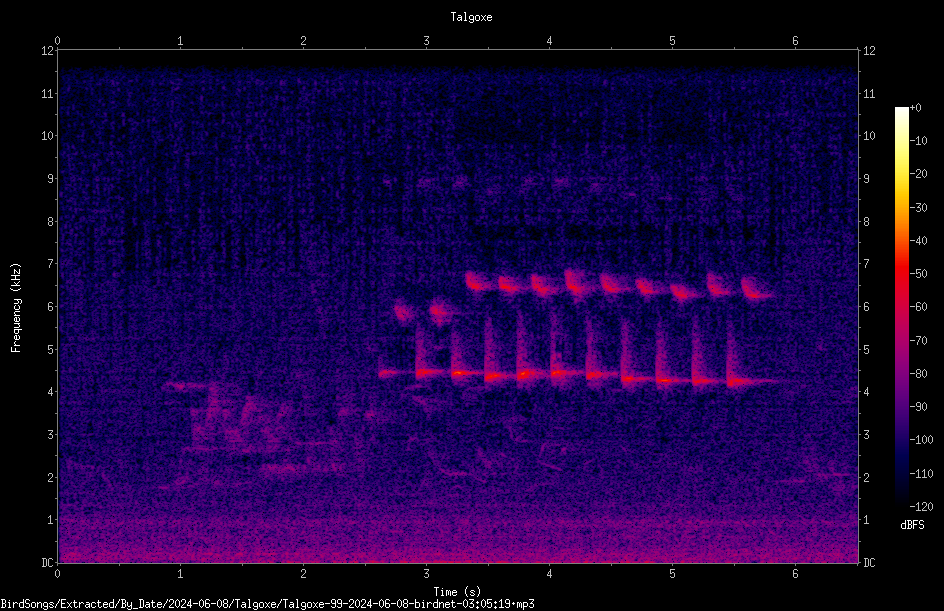
Task: Click the -50 label on color scale
Action: 919,274
